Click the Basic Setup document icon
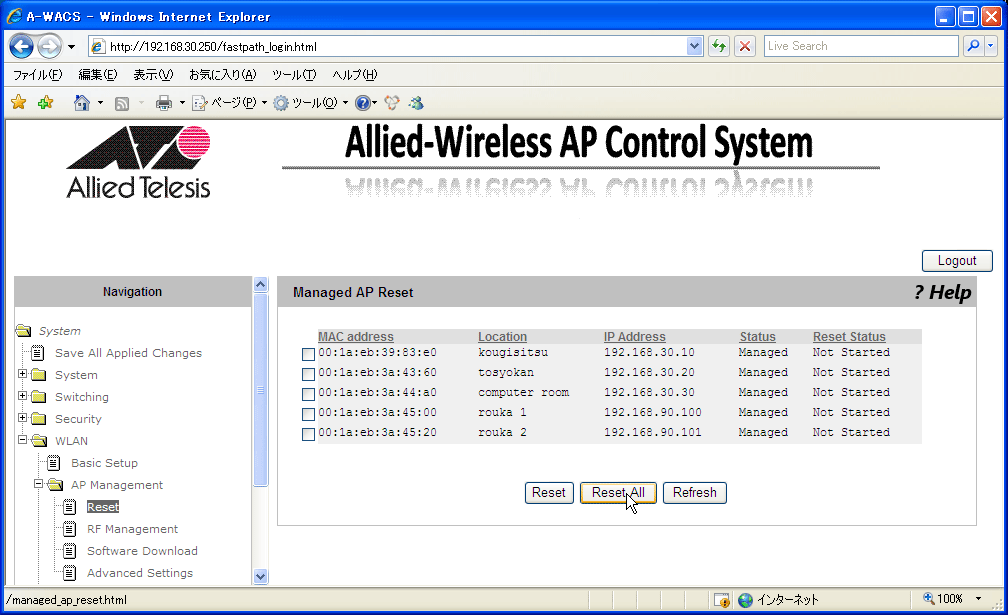This screenshot has height=615, width=1008. pyautogui.click(x=54, y=463)
